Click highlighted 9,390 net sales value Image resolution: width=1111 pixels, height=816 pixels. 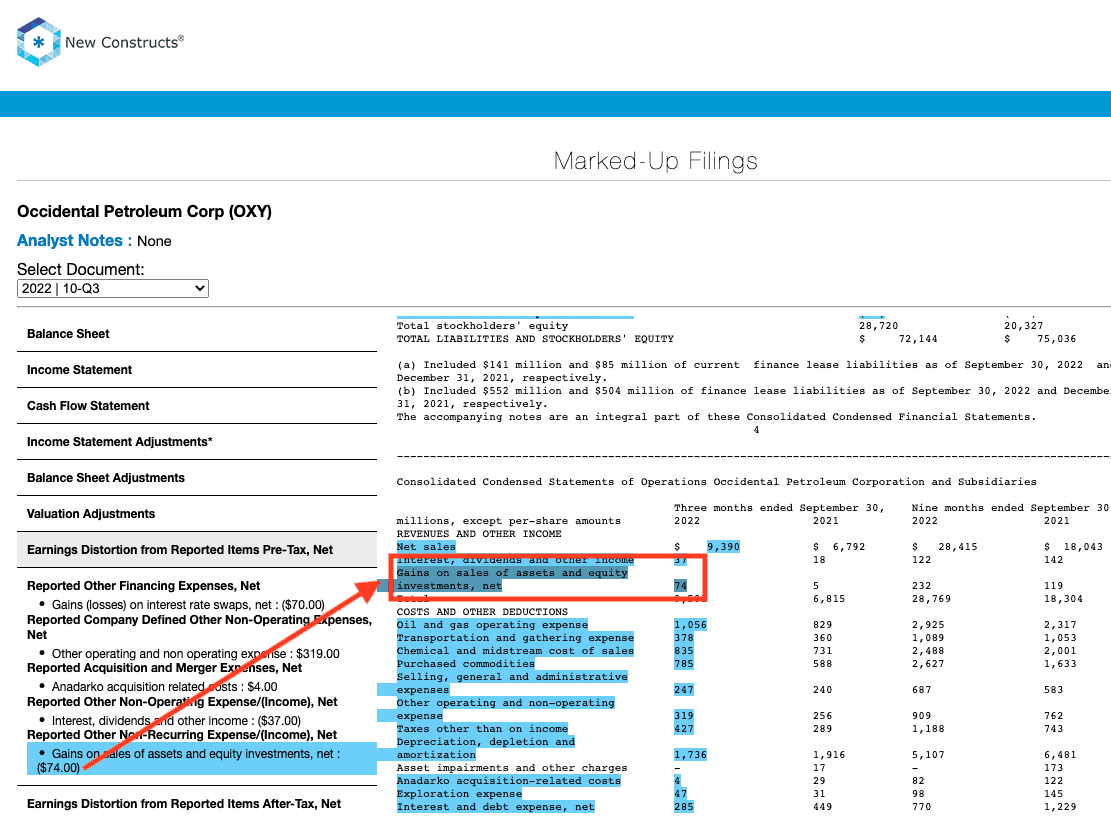click(x=723, y=547)
